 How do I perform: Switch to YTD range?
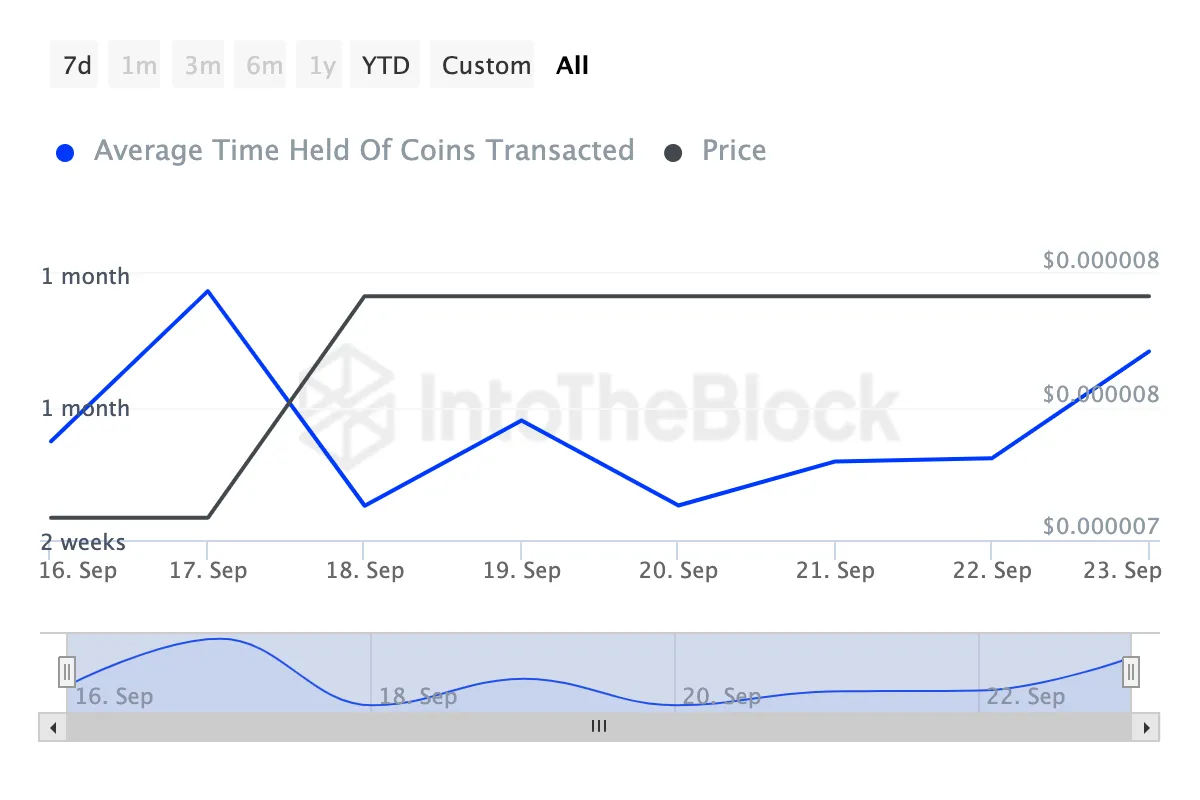(x=386, y=66)
